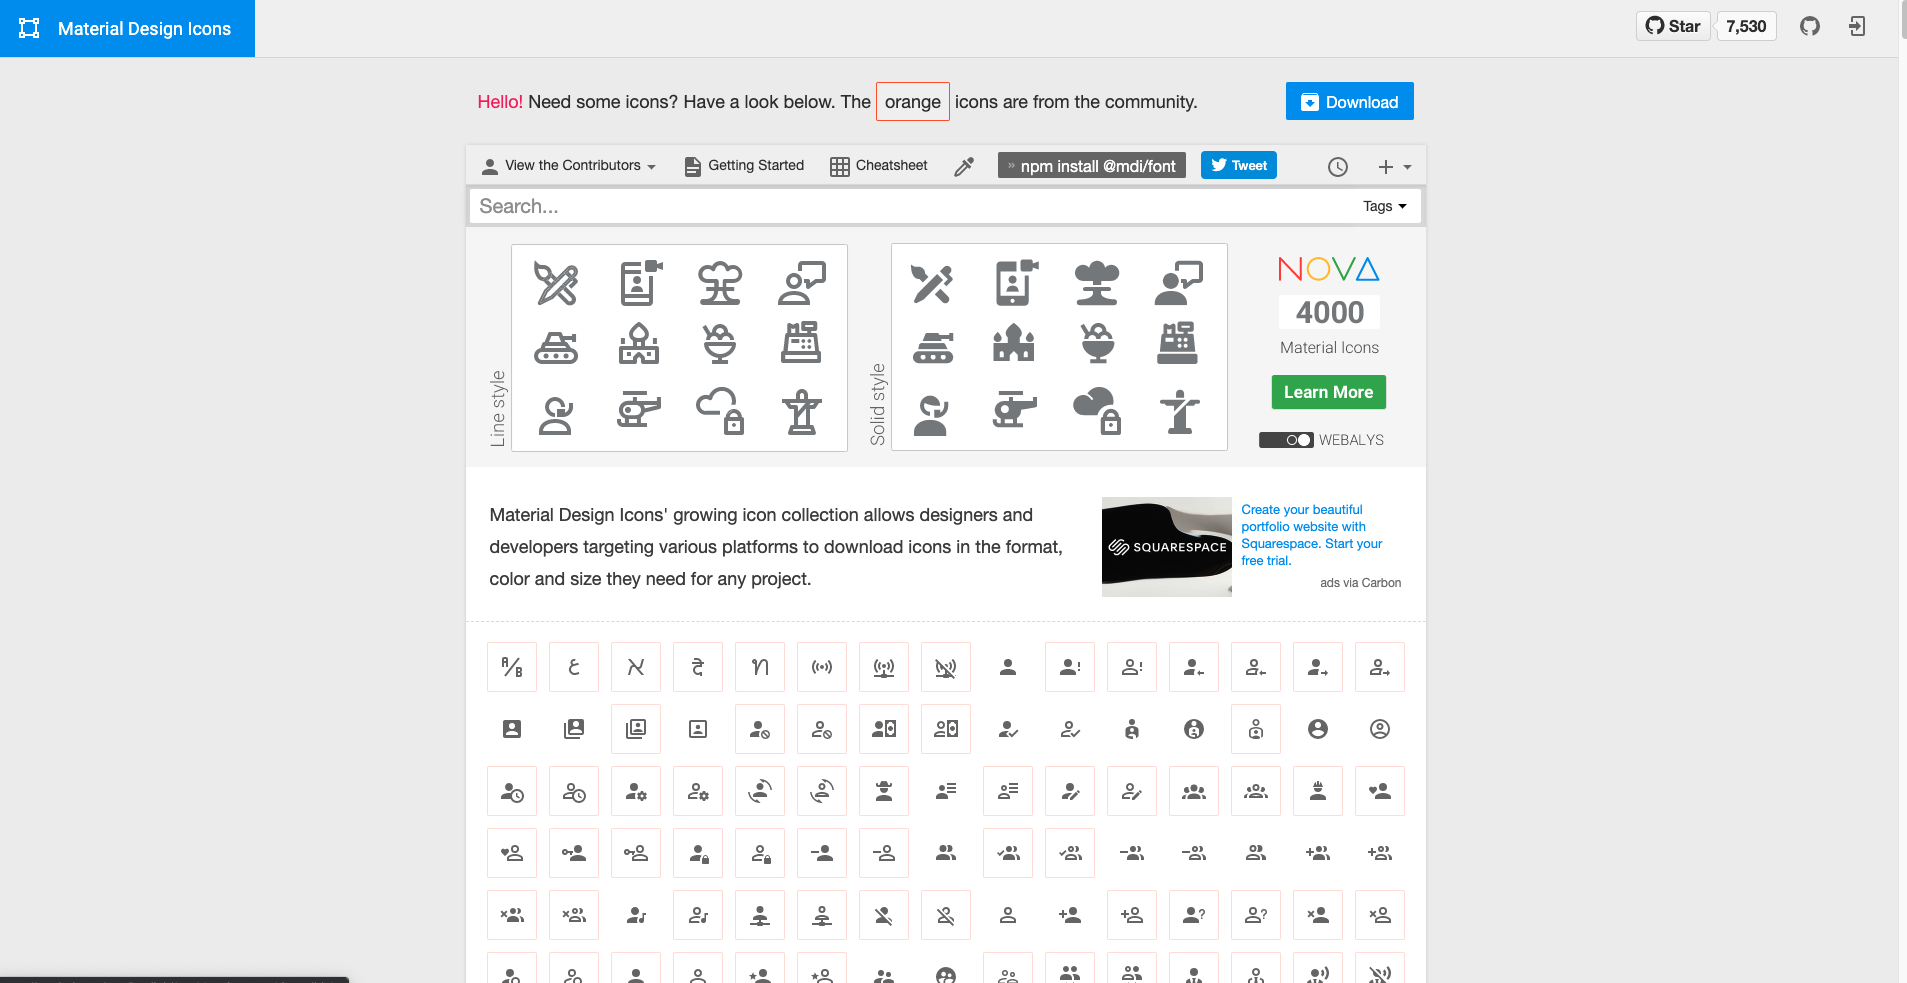This screenshot has height=983, width=1907.
Task: Select the access-point-network-off icon
Action: (x=946, y=667)
